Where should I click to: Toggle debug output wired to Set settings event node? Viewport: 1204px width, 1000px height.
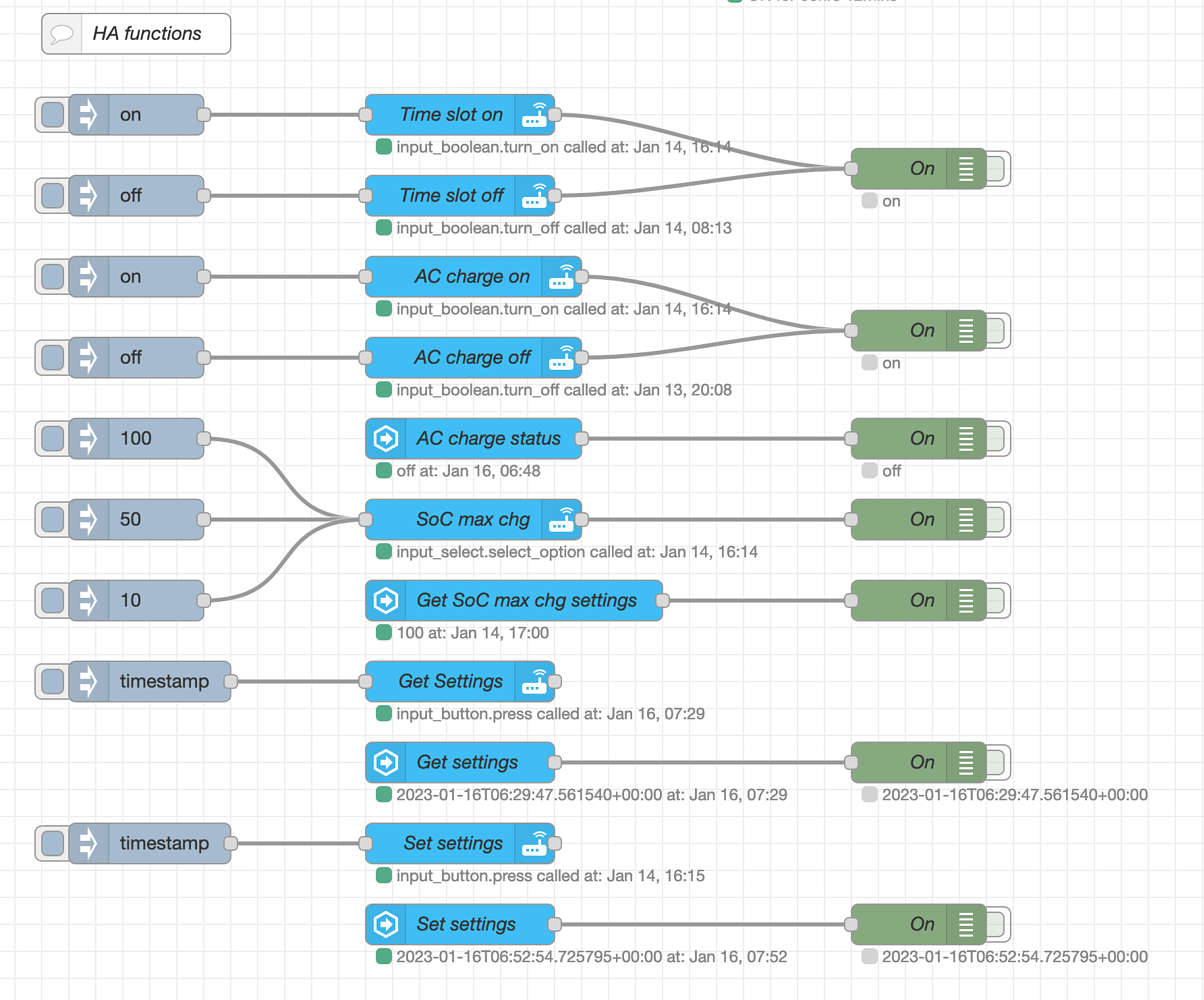[997, 924]
